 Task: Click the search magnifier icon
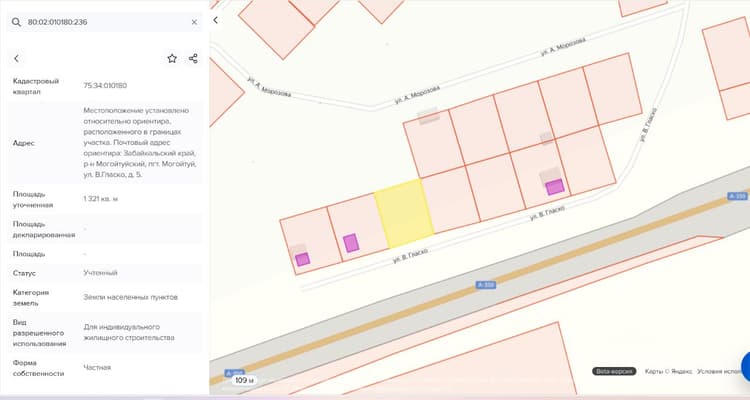pyautogui.click(x=16, y=22)
